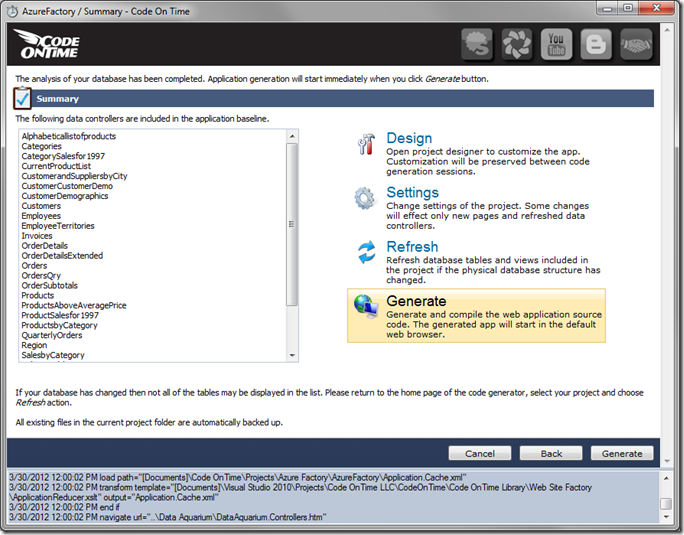Choose the Refresh action link
Viewport: 684px width, 535px height.
coord(412,247)
